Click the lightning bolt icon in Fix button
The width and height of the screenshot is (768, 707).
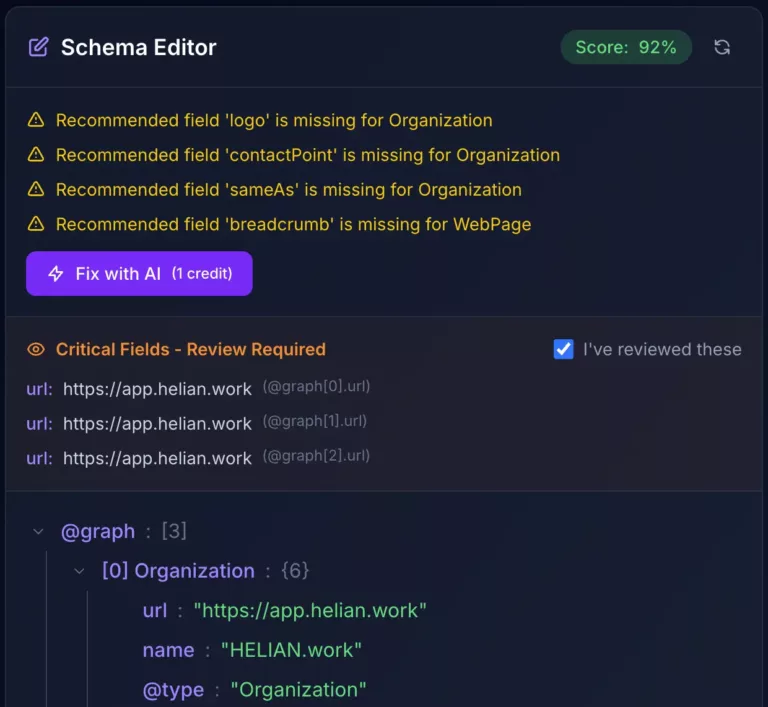click(x=56, y=273)
